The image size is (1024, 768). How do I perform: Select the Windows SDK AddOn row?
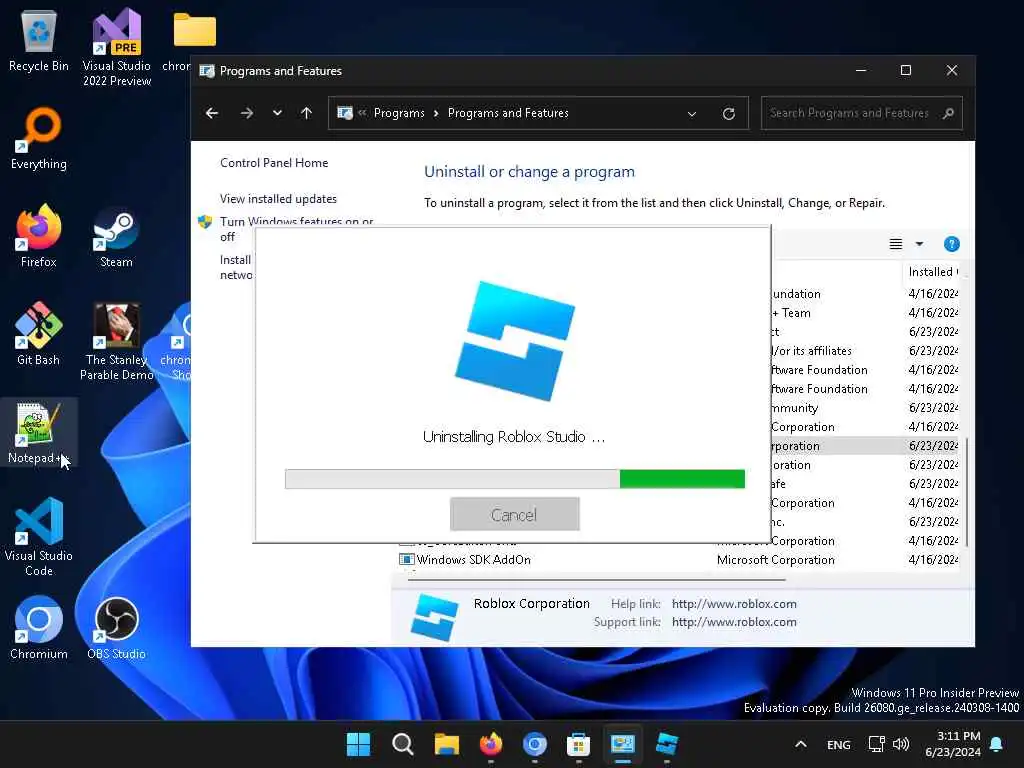pyautogui.click(x=678, y=560)
